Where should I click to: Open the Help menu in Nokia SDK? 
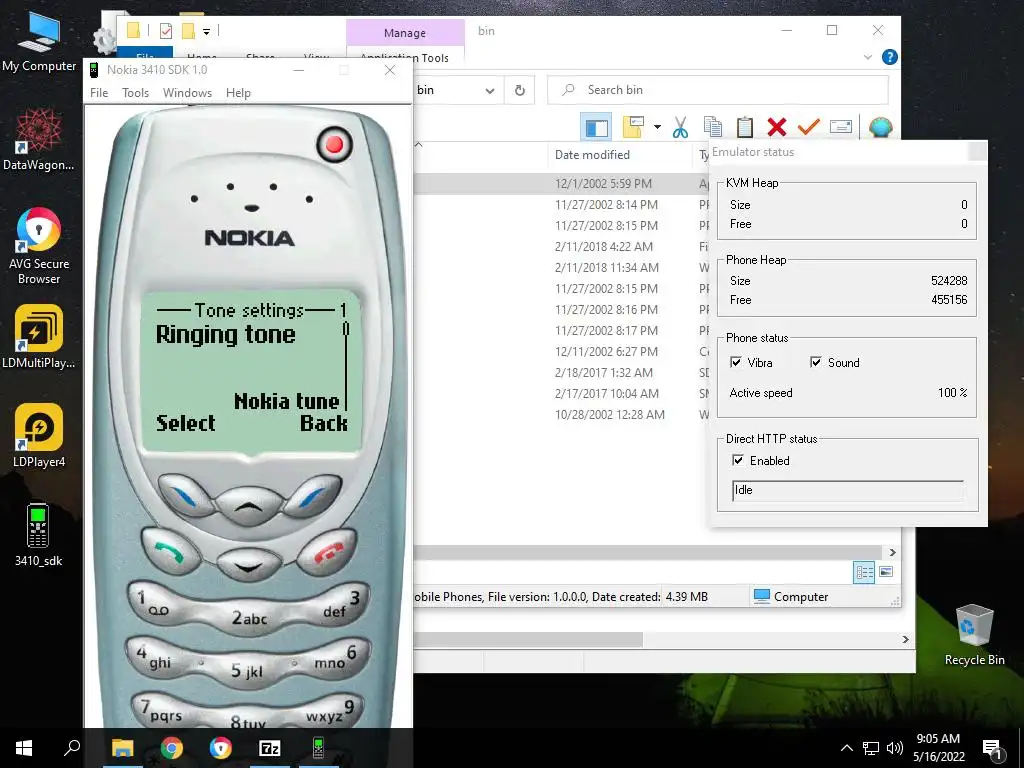[238, 93]
